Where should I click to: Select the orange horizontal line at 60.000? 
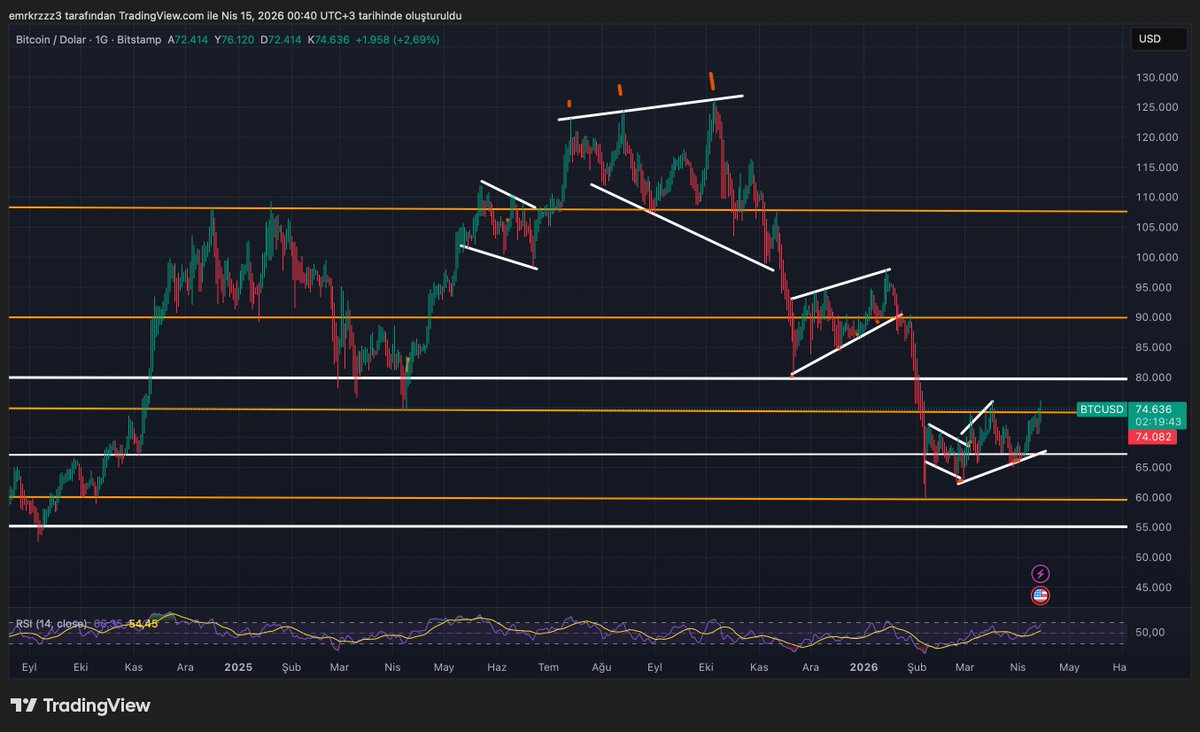500,498
